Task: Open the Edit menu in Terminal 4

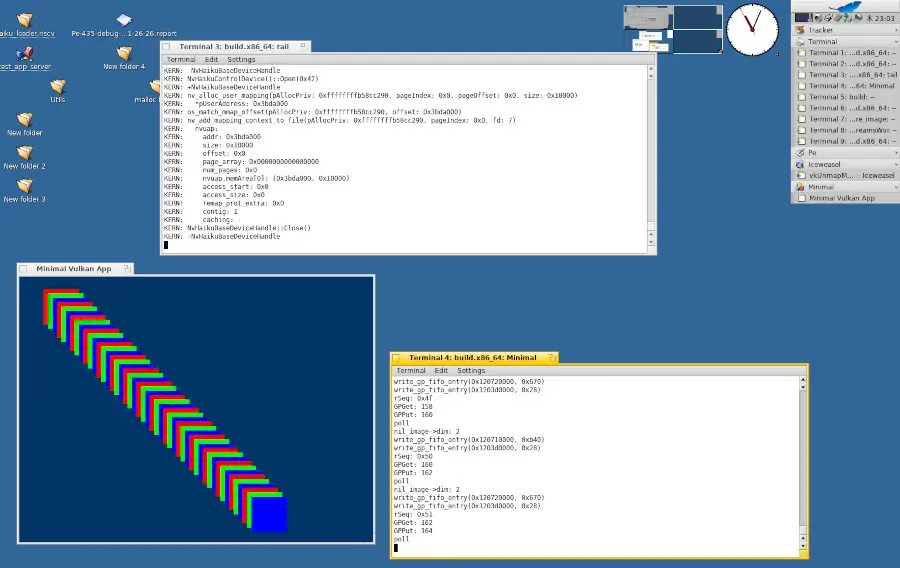Action: (441, 371)
